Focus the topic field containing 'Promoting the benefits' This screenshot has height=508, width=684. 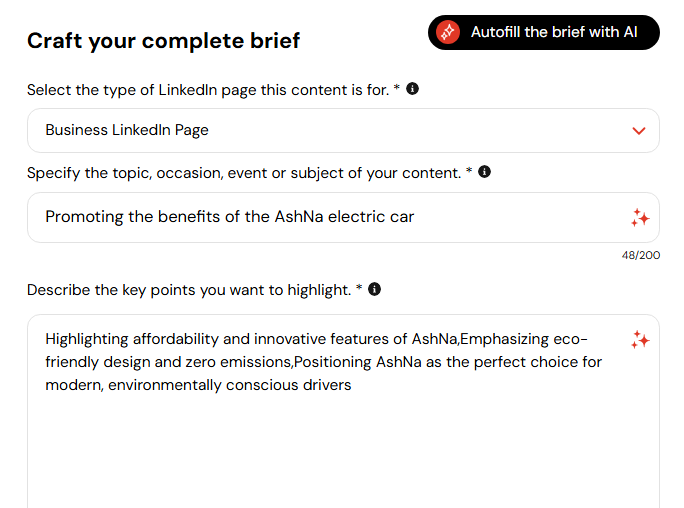[343, 218]
